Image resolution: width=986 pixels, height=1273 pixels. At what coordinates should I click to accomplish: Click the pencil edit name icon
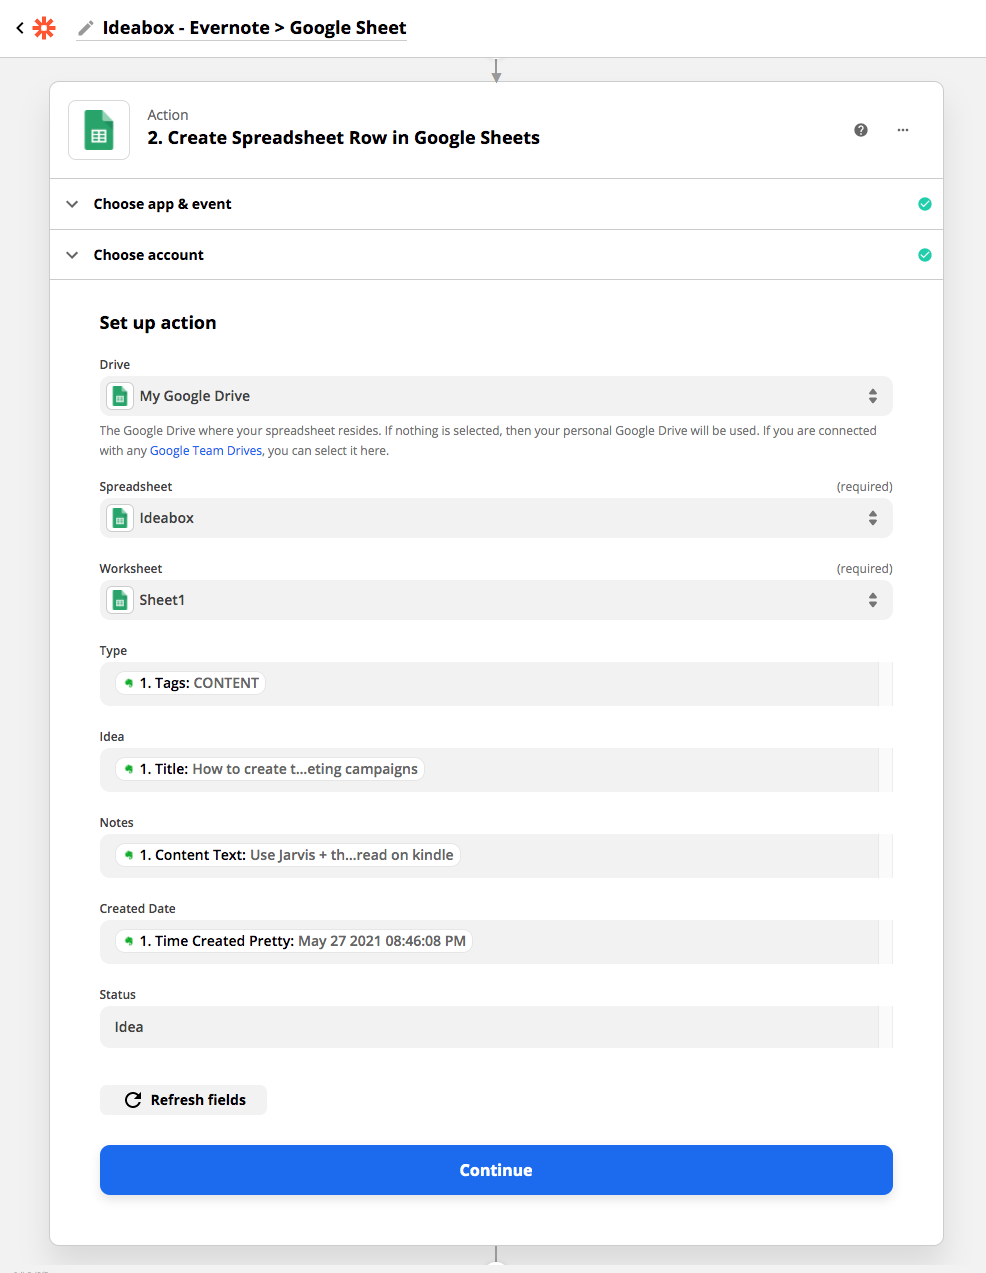click(x=86, y=28)
